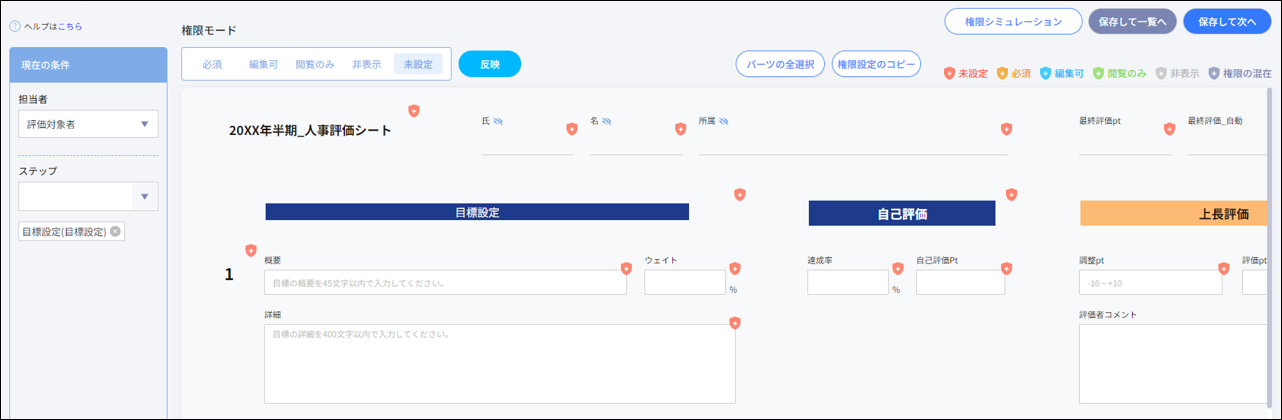Viewport: 1282px width, 420px height.
Task: Click permission shield icon for 名 field
Action: click(681, 129)
